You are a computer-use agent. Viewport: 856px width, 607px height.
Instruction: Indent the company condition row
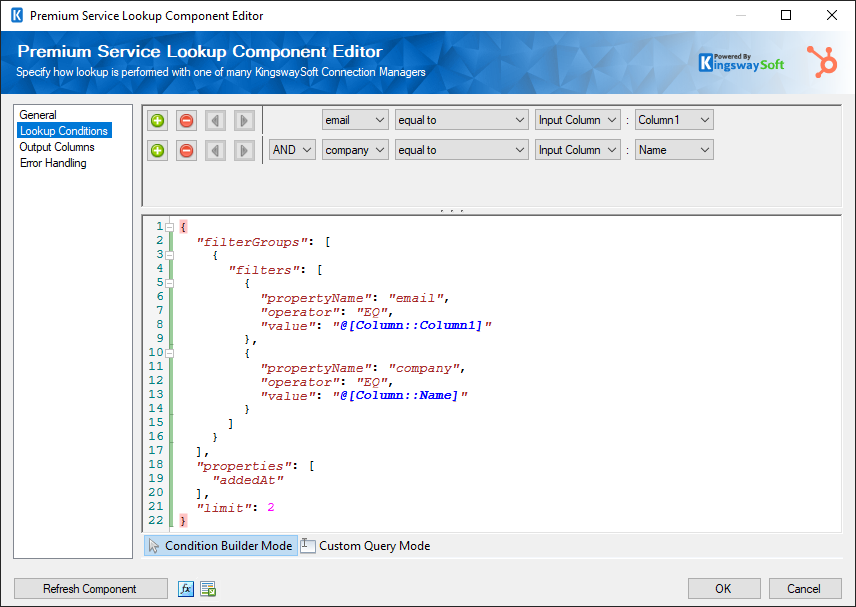tap(244, 150)
